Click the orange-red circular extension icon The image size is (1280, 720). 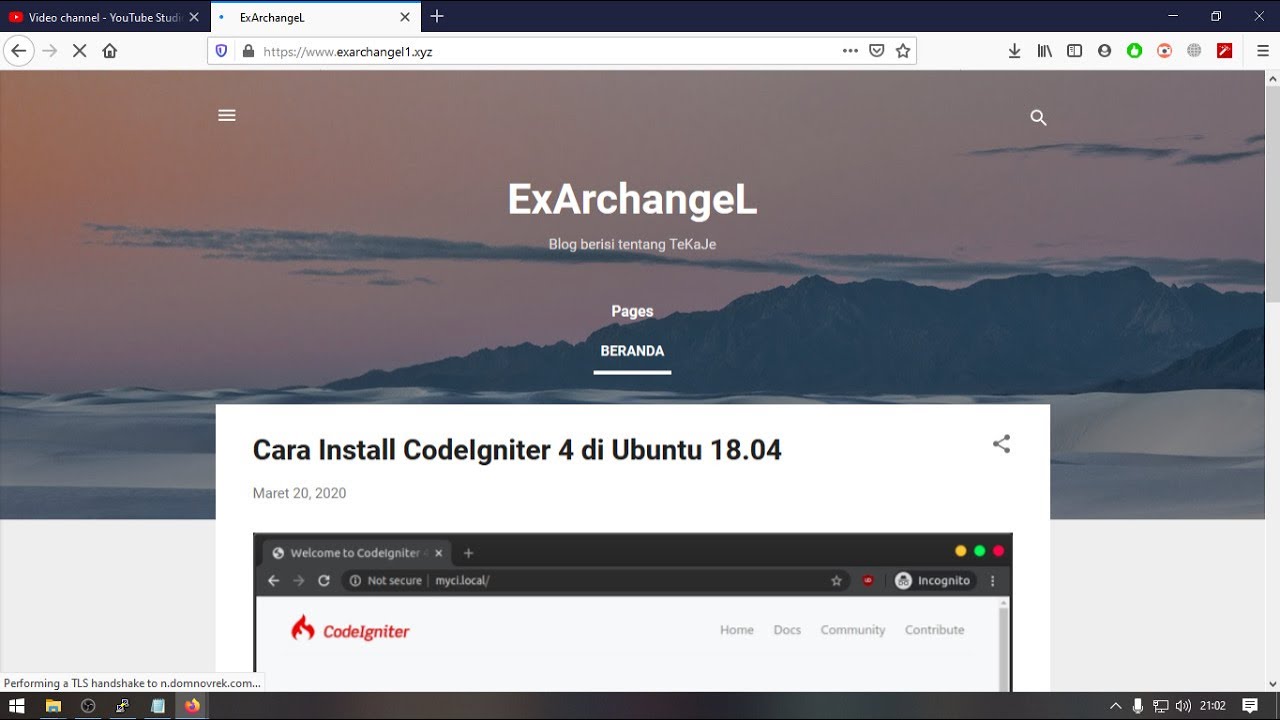point(1164,51)
